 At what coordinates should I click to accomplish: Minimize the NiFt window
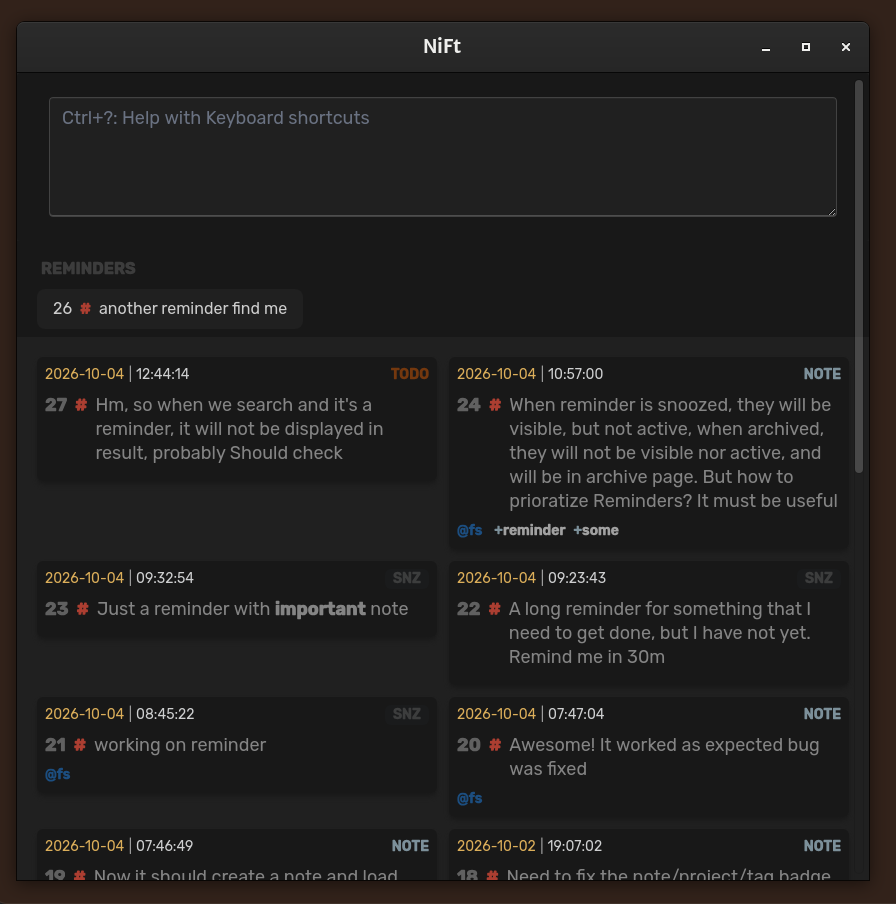[766, 47]
